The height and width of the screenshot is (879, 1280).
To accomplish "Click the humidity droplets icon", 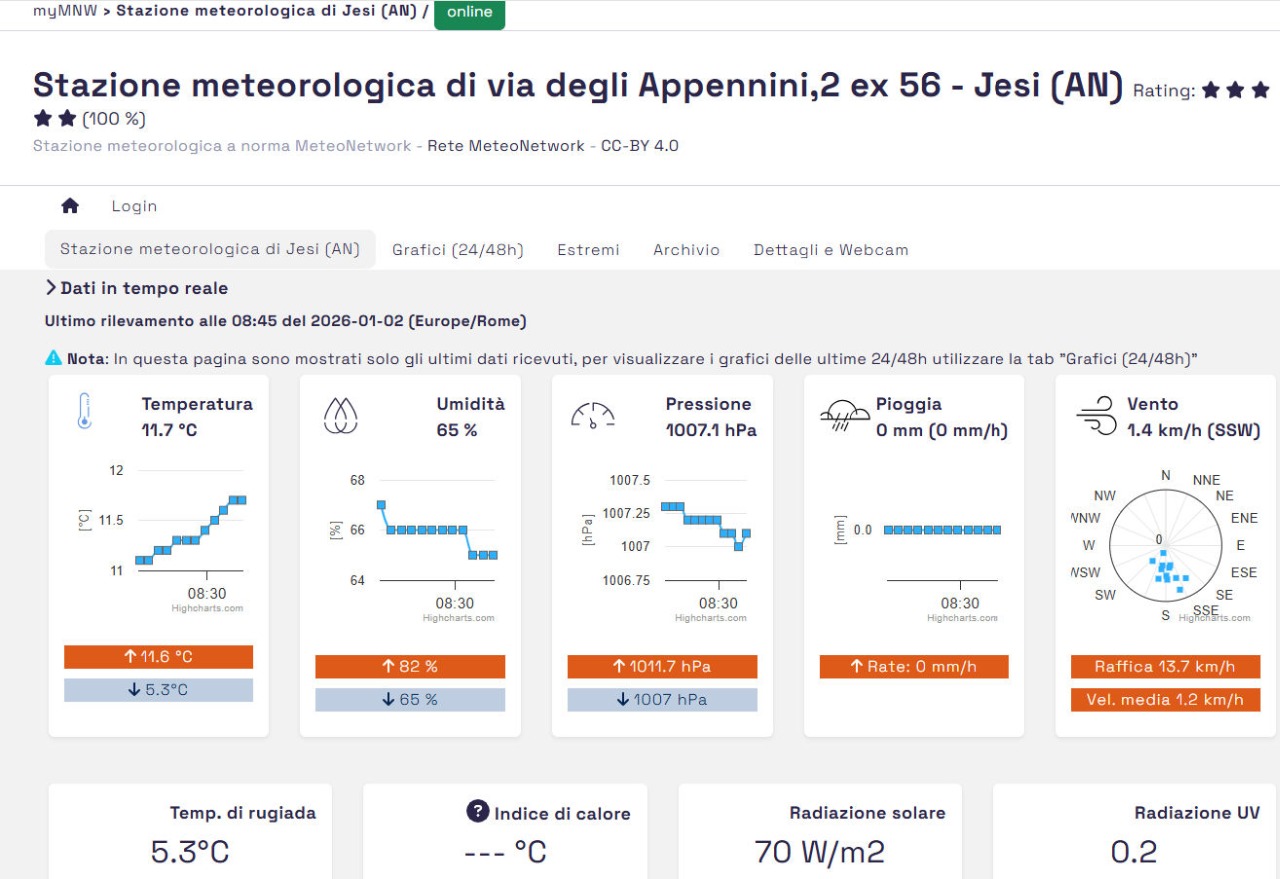I will (340, 415).
